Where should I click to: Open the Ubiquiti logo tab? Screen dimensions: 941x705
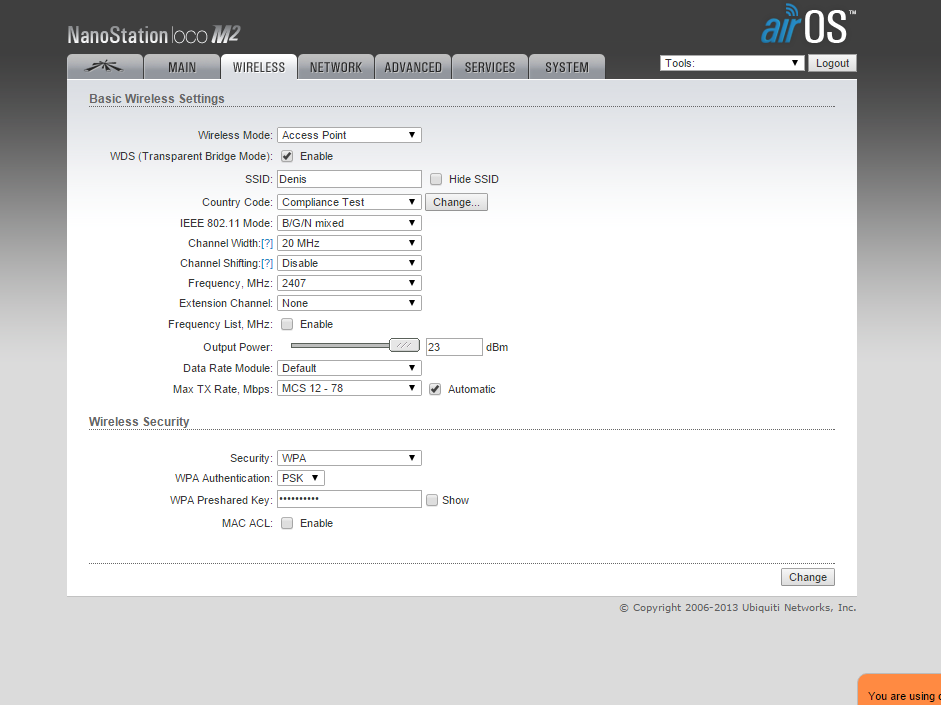coord(105,67)
